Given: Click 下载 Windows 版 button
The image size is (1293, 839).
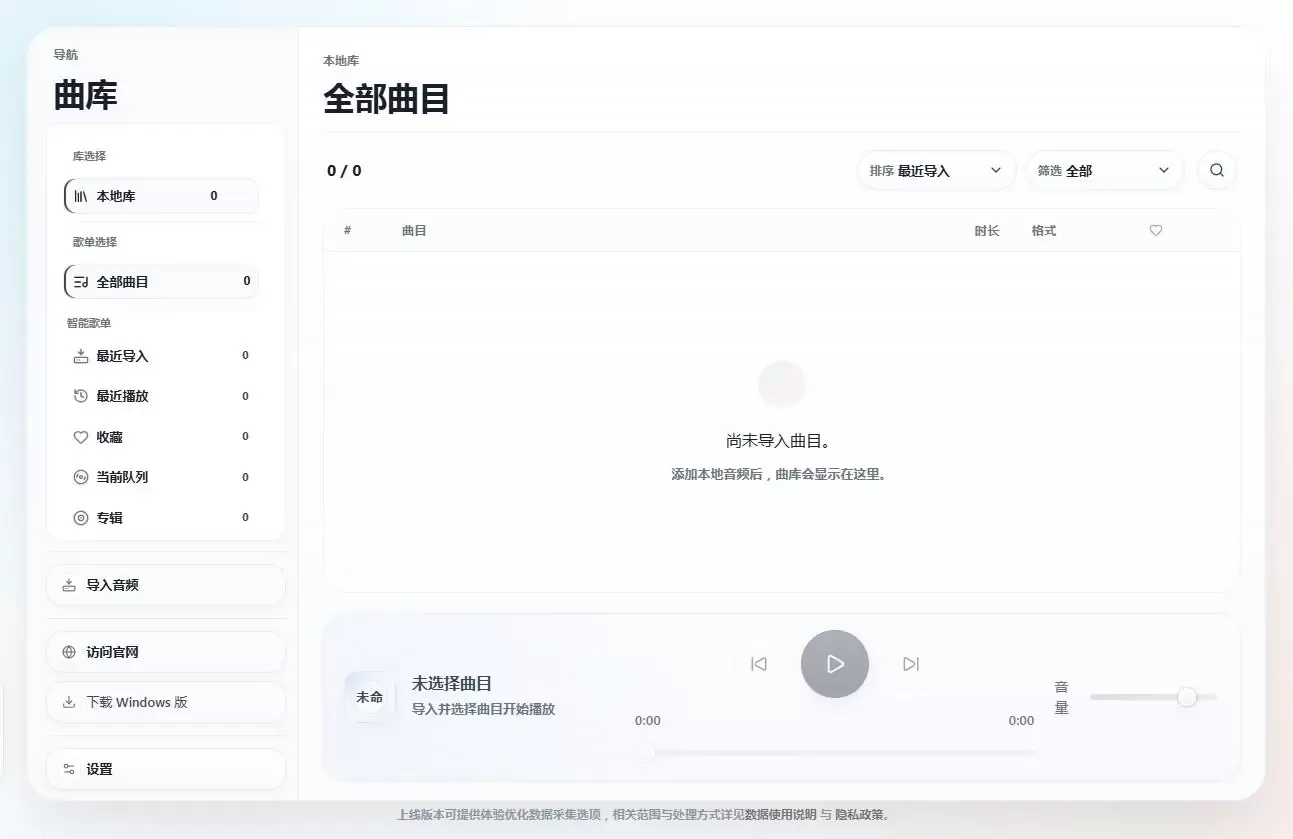Looking at the screenshot, I should 166,702.
